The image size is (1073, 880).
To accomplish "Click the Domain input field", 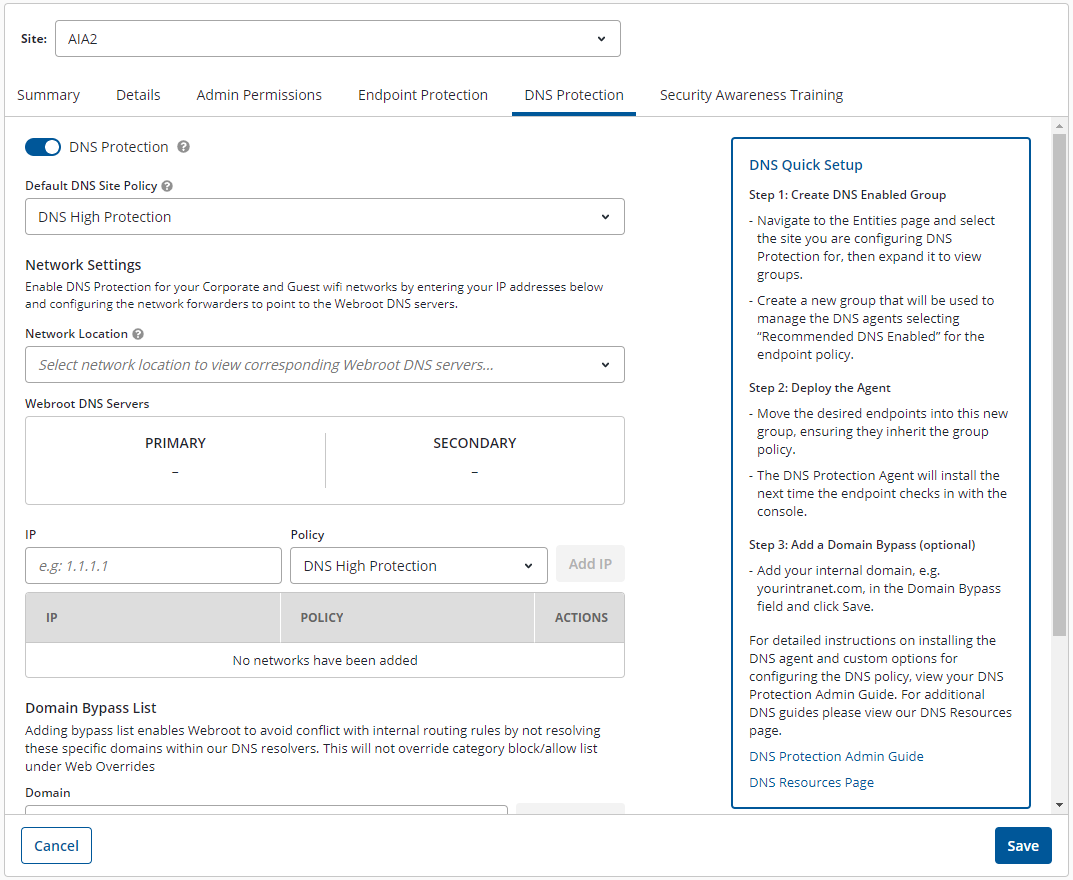I will click(266, 810).
